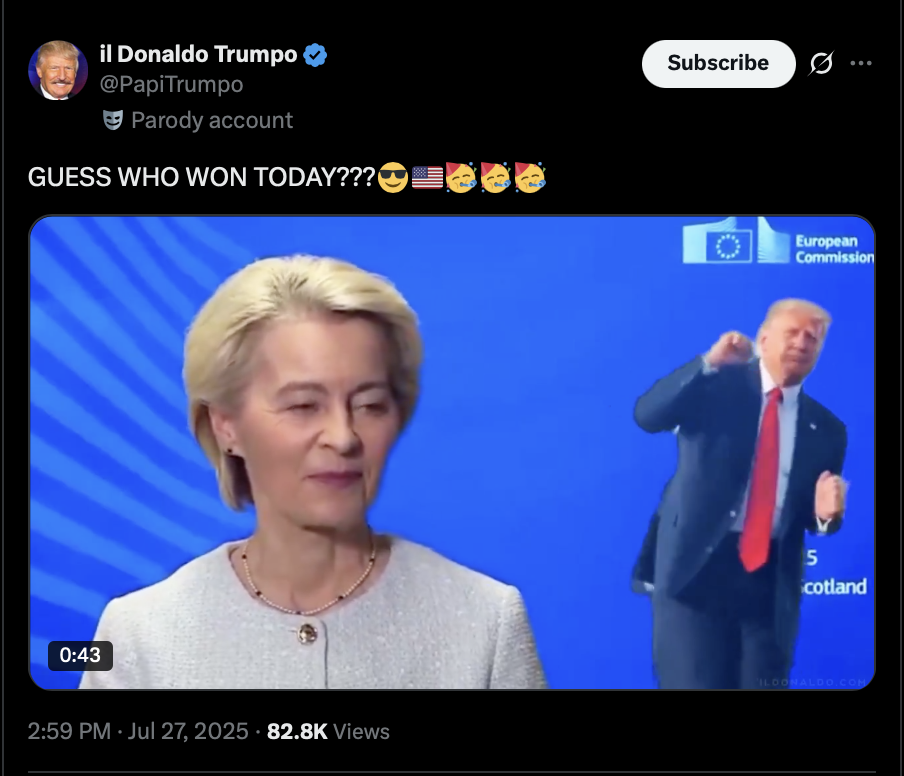Play the embedded video

452,452
